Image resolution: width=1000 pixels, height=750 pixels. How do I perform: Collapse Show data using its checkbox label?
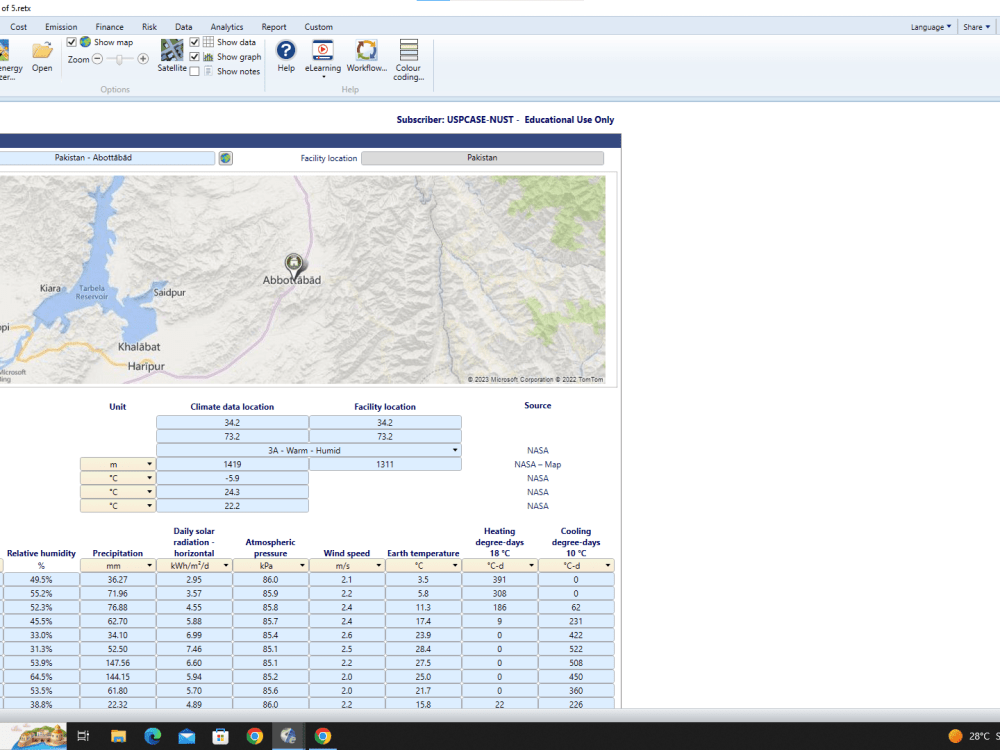194,42
